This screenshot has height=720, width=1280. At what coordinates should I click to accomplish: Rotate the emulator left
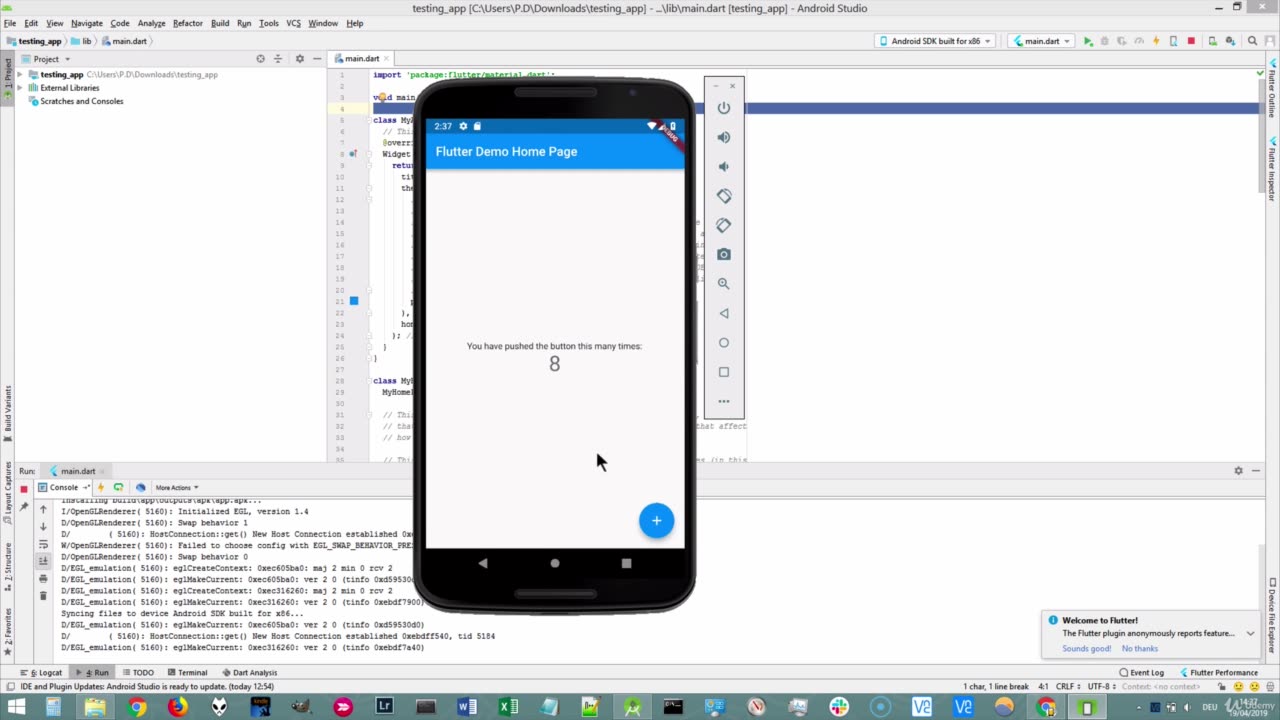(x=724, y=196)
